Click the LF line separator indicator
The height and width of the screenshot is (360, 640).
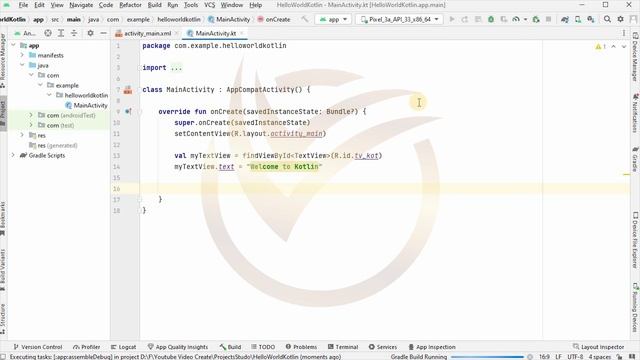click(558, 357)
